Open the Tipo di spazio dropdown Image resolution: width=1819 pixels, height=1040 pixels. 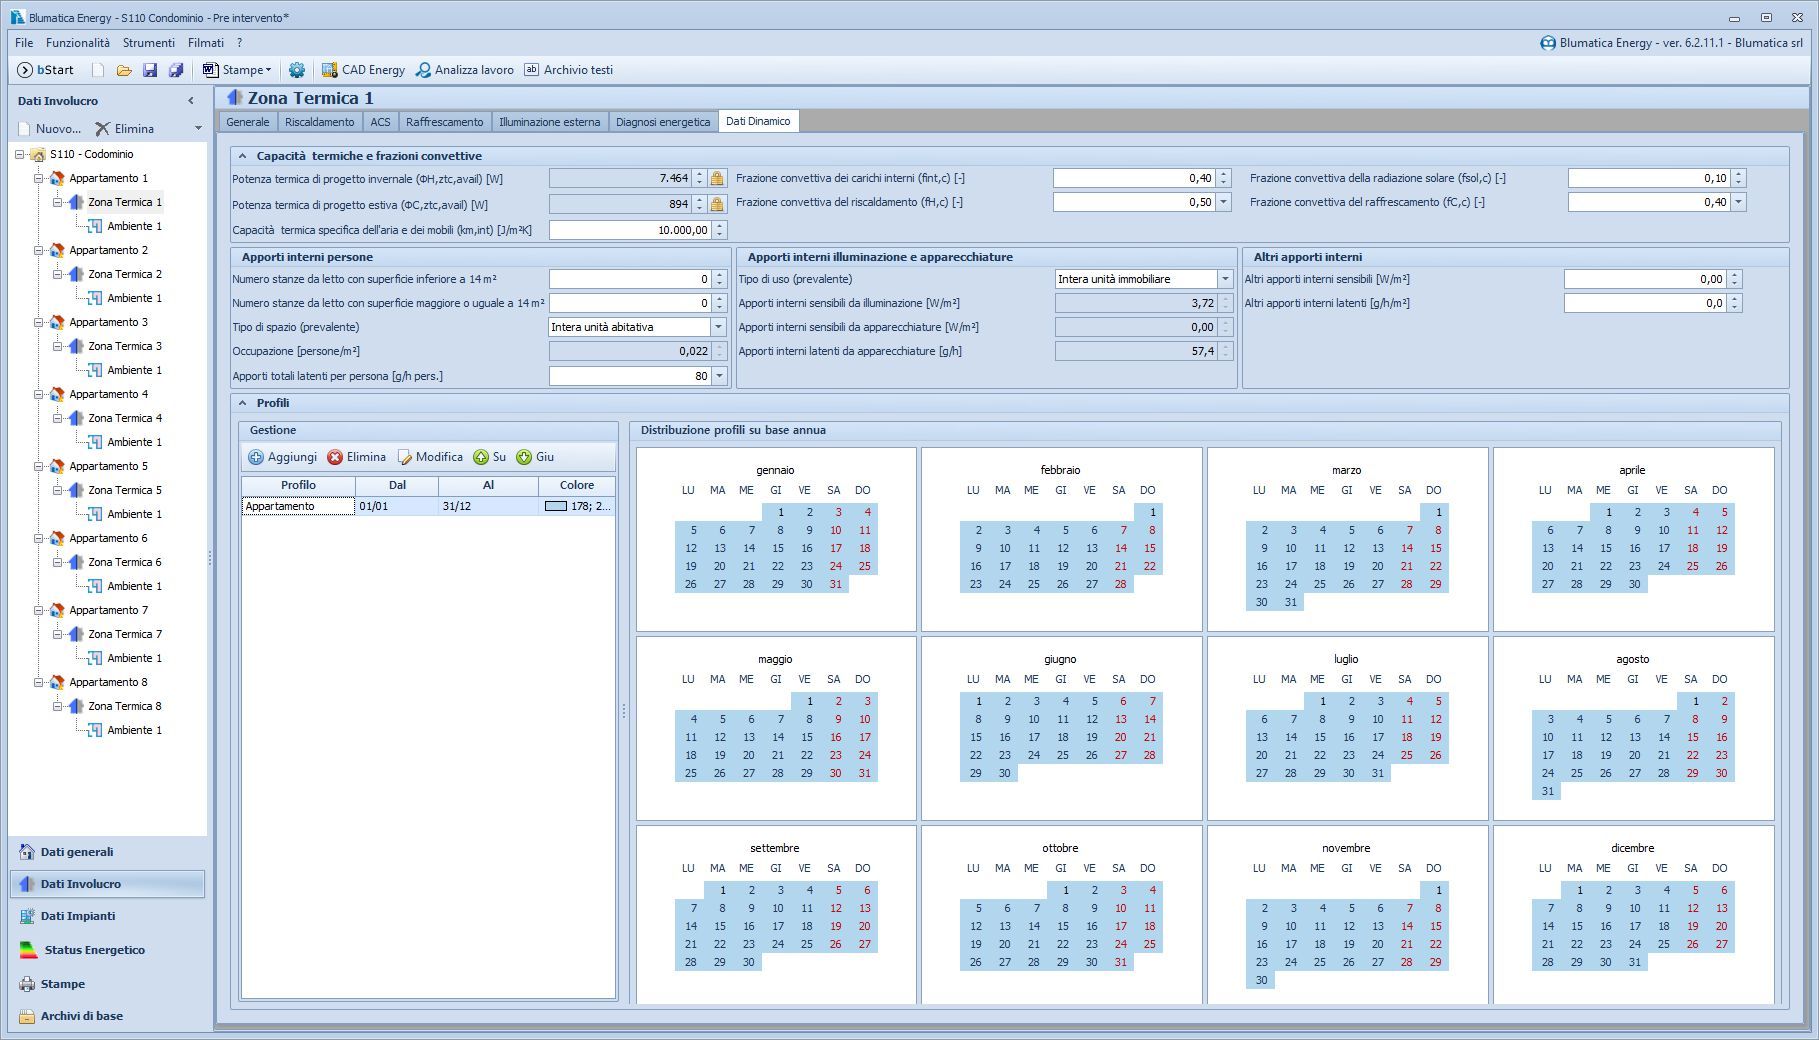718,327
